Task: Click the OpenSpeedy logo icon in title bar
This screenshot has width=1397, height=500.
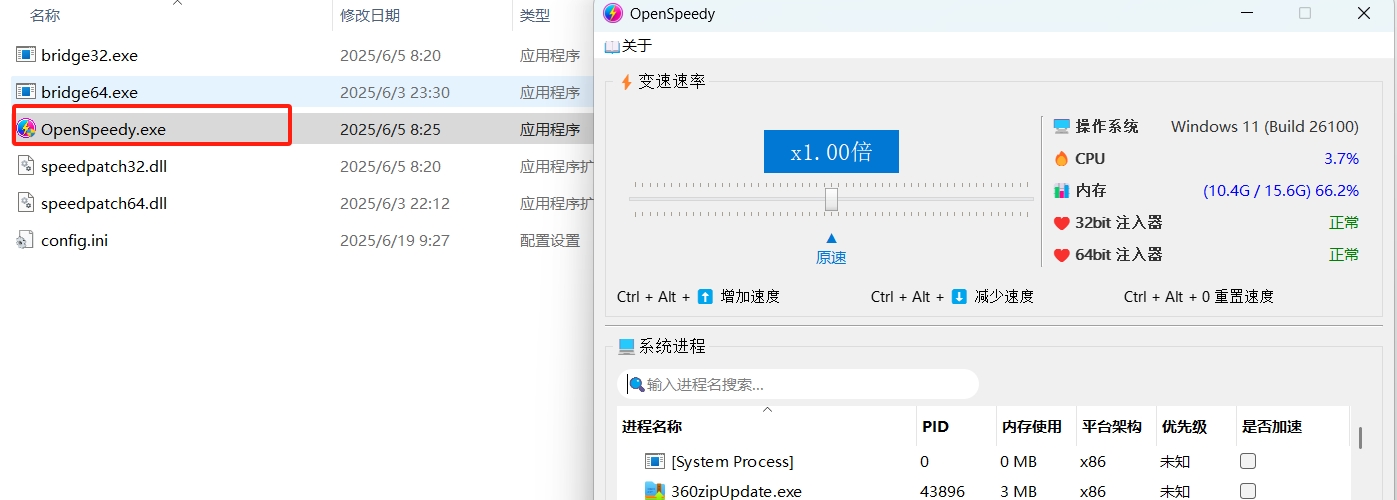Action: pos(612,13)
